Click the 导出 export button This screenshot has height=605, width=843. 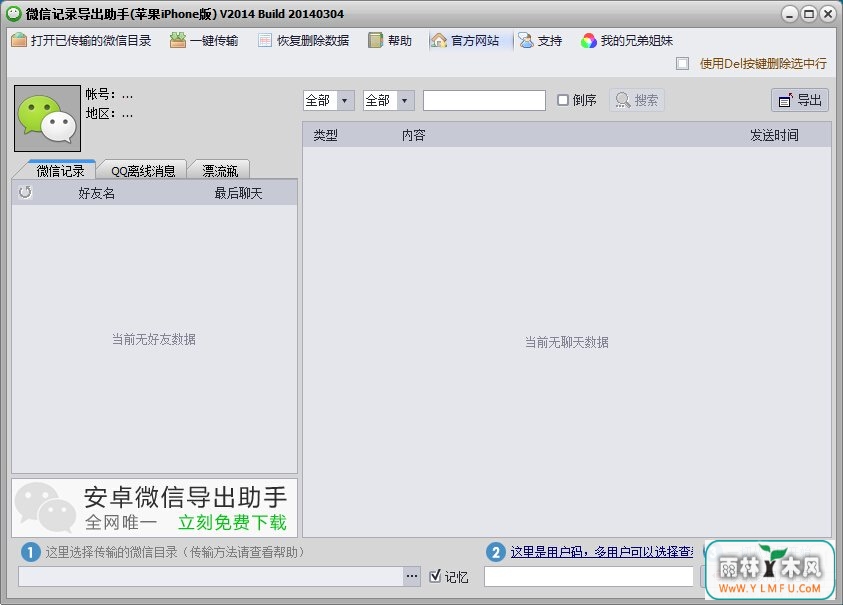tap(800, 100)
